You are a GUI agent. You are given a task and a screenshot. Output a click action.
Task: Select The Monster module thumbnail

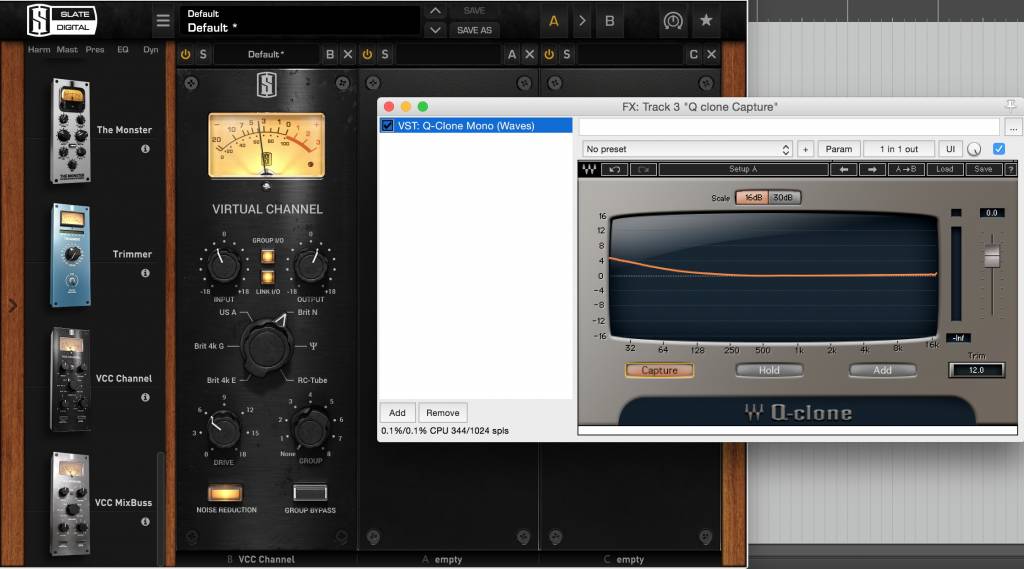click(71, 131)
